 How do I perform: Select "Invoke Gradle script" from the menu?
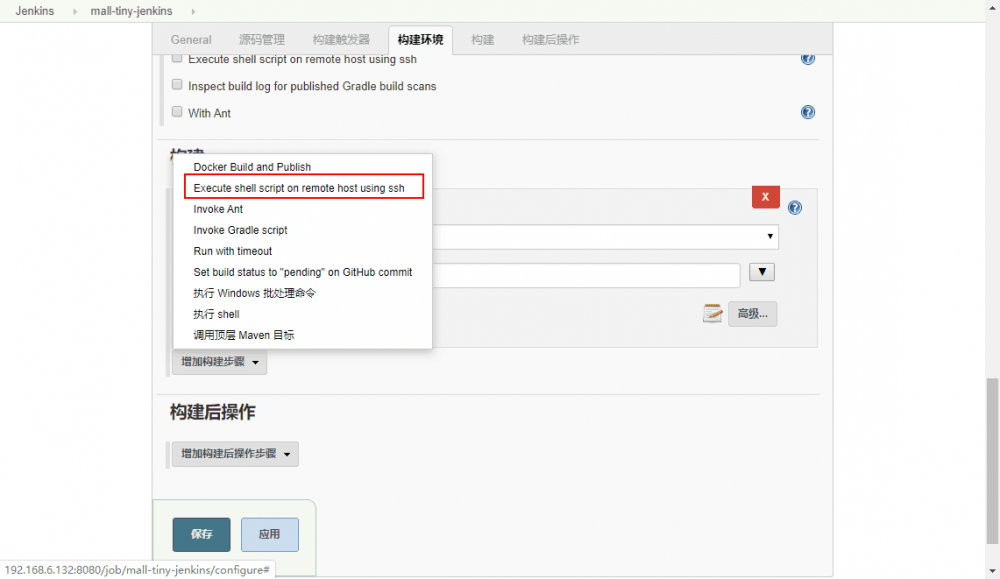pyautogui.click(x=239, y=230)
